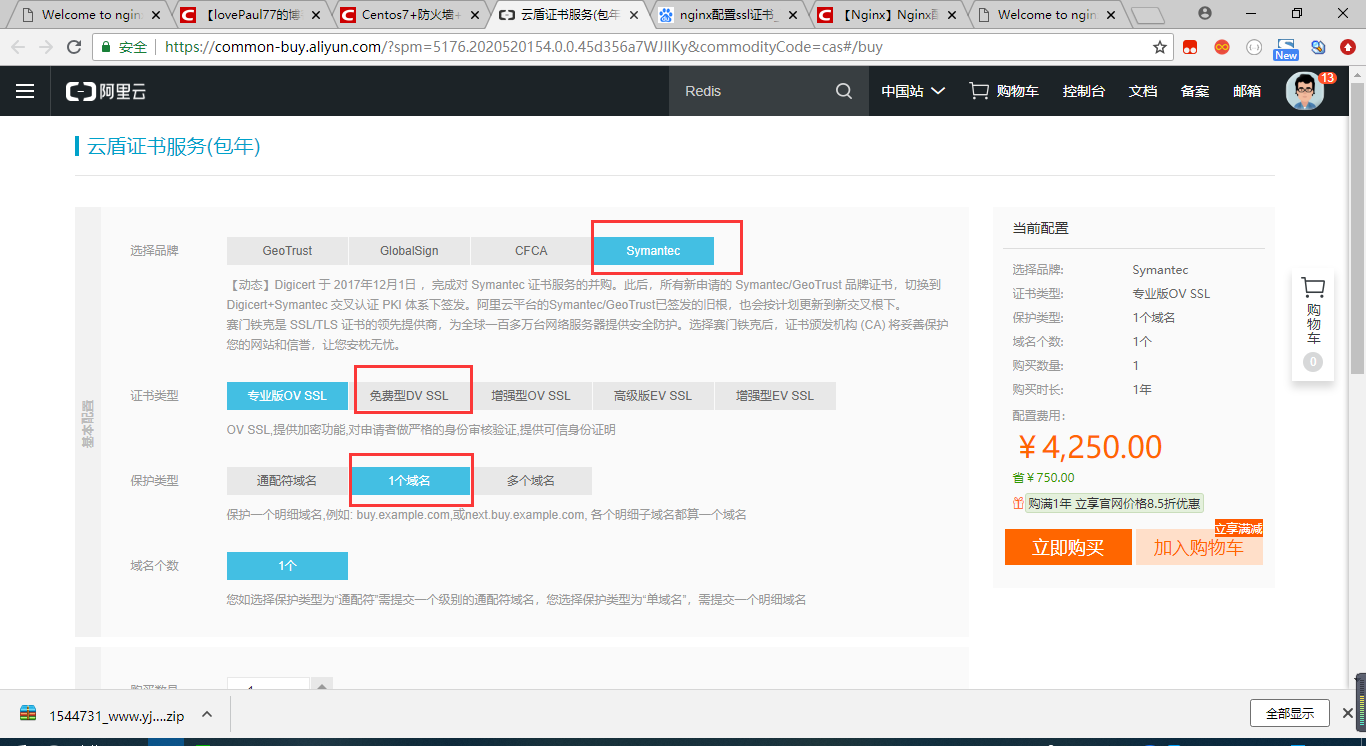Open 控制台 console in the header
Image resolution: width=1366 pixels, height=746 pixels.
1084,91
